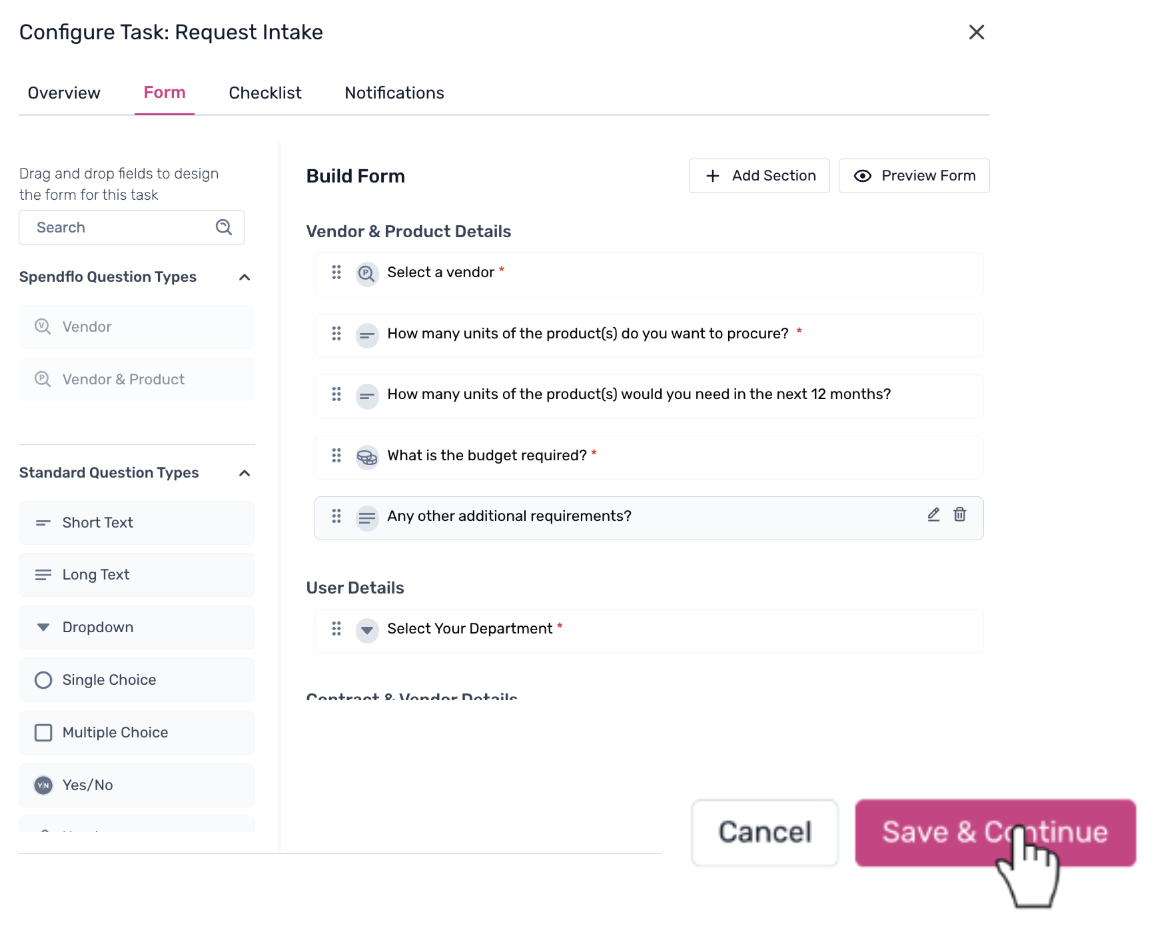Delete the additional requirements question via trash icon
This screenshot has width=1170, height=940.
click(x=960, y=515)
